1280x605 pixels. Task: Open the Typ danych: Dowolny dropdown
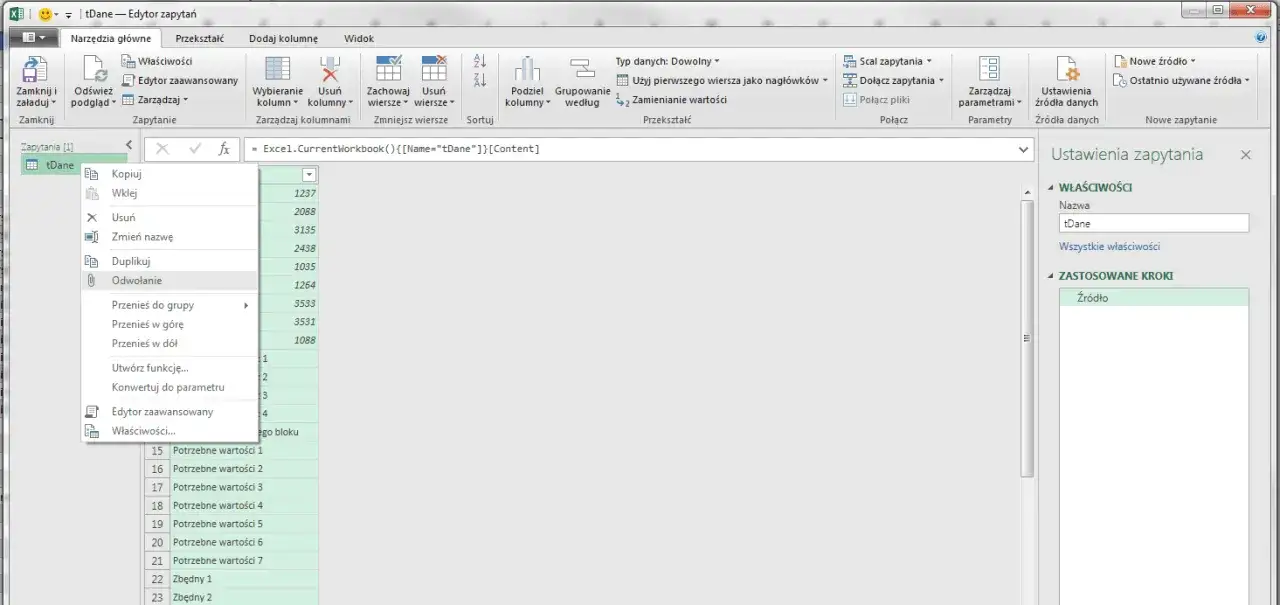point(667,61)
